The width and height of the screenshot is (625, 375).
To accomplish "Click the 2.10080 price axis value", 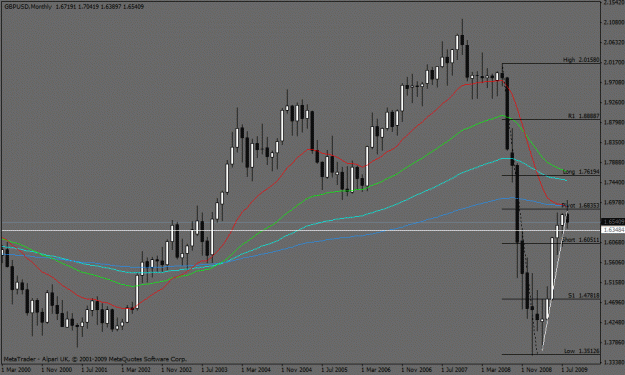I will point(613,22).
